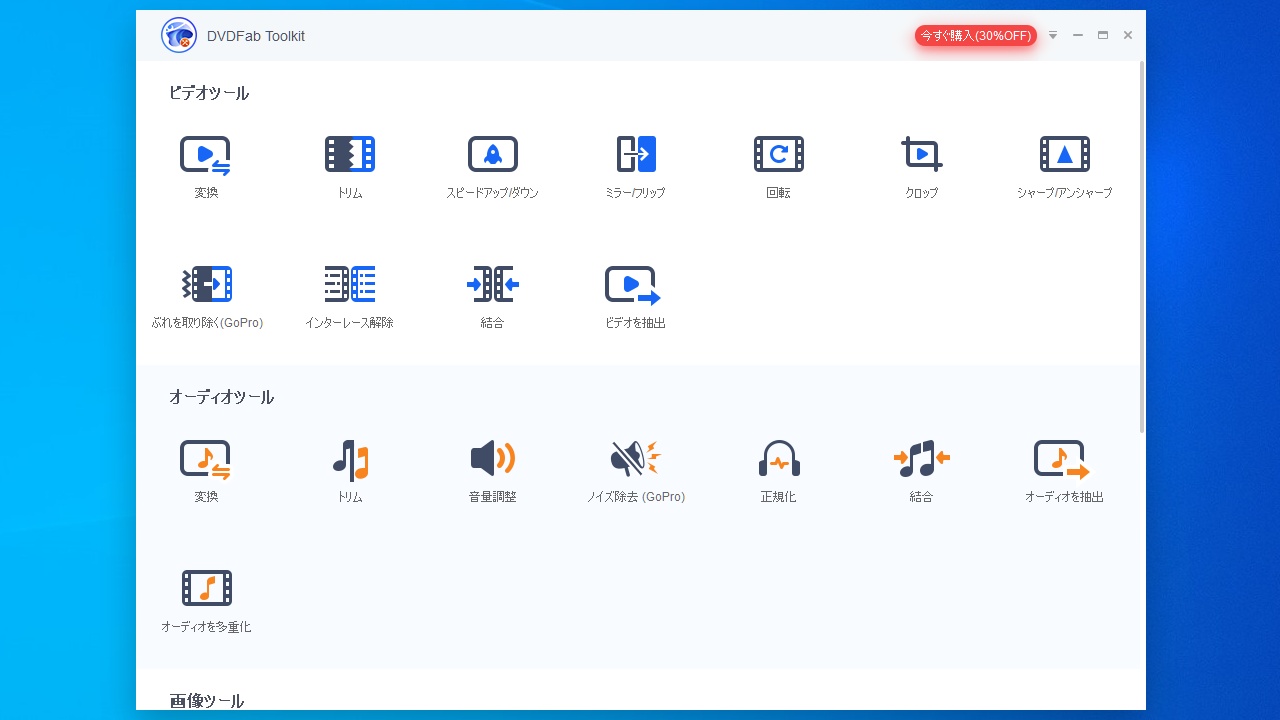Minimize the DVDFab Toolkit window
The height and width of the screenshot is (720, 1280).
[1078, 35]
